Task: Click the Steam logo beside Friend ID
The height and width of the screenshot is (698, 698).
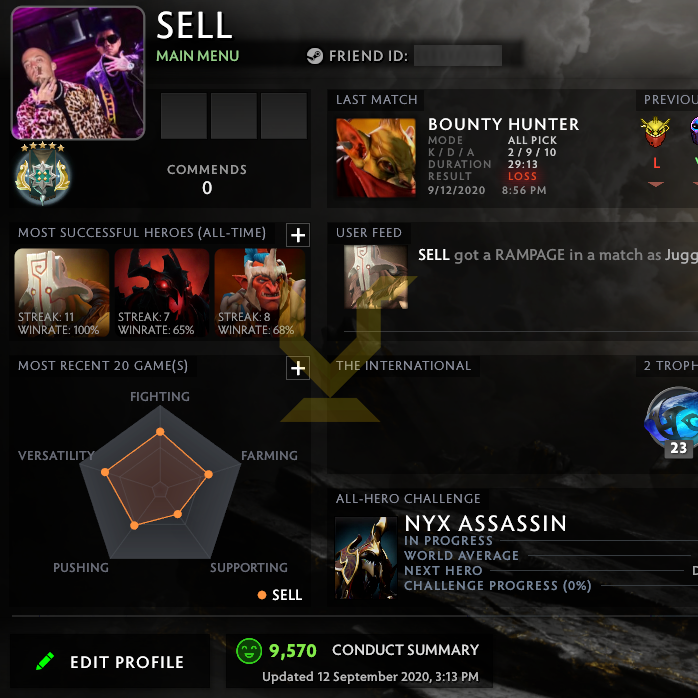Action: click(x=315, y=56)
